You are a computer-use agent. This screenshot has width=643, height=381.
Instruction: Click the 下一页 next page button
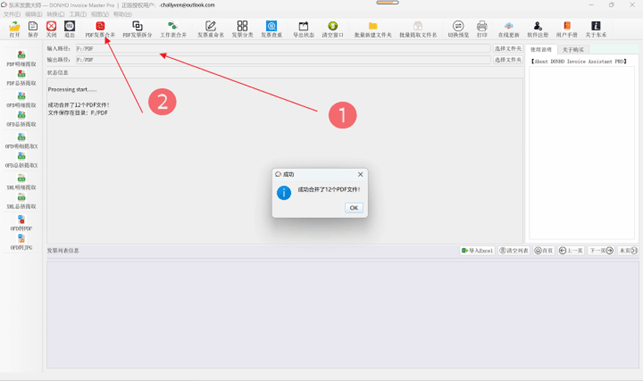601,251
